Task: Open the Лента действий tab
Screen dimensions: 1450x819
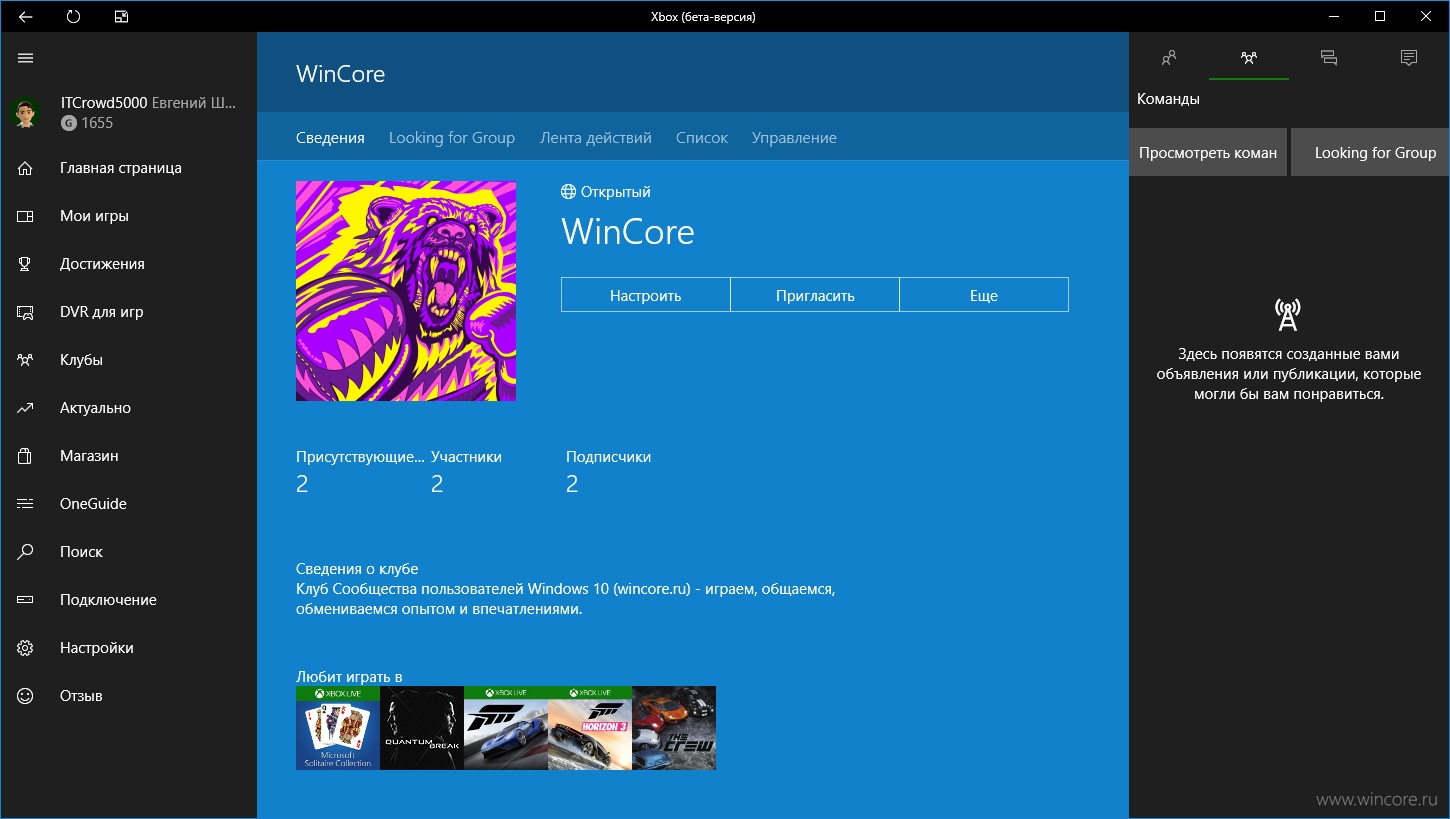Action: [x=596, y=138]
